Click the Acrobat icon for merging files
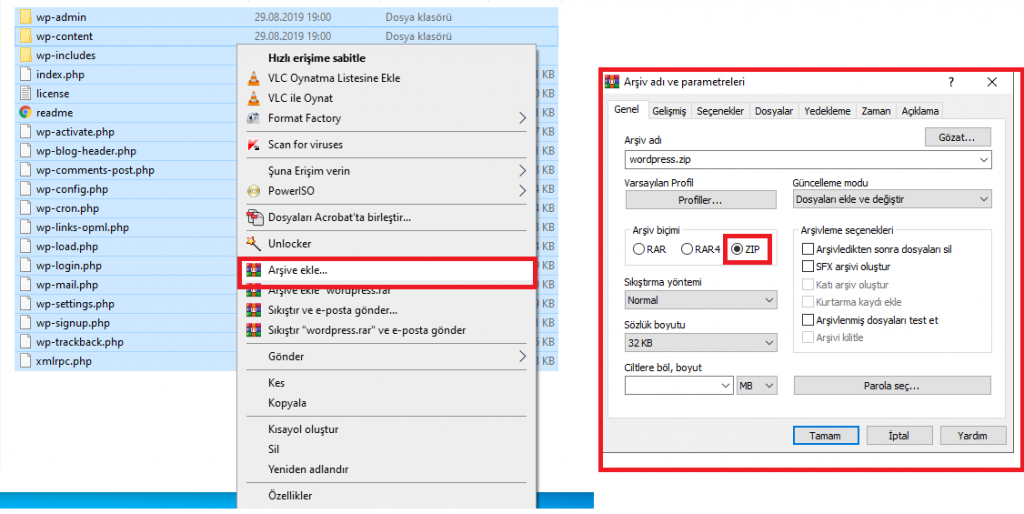 (x=254, y=217)
